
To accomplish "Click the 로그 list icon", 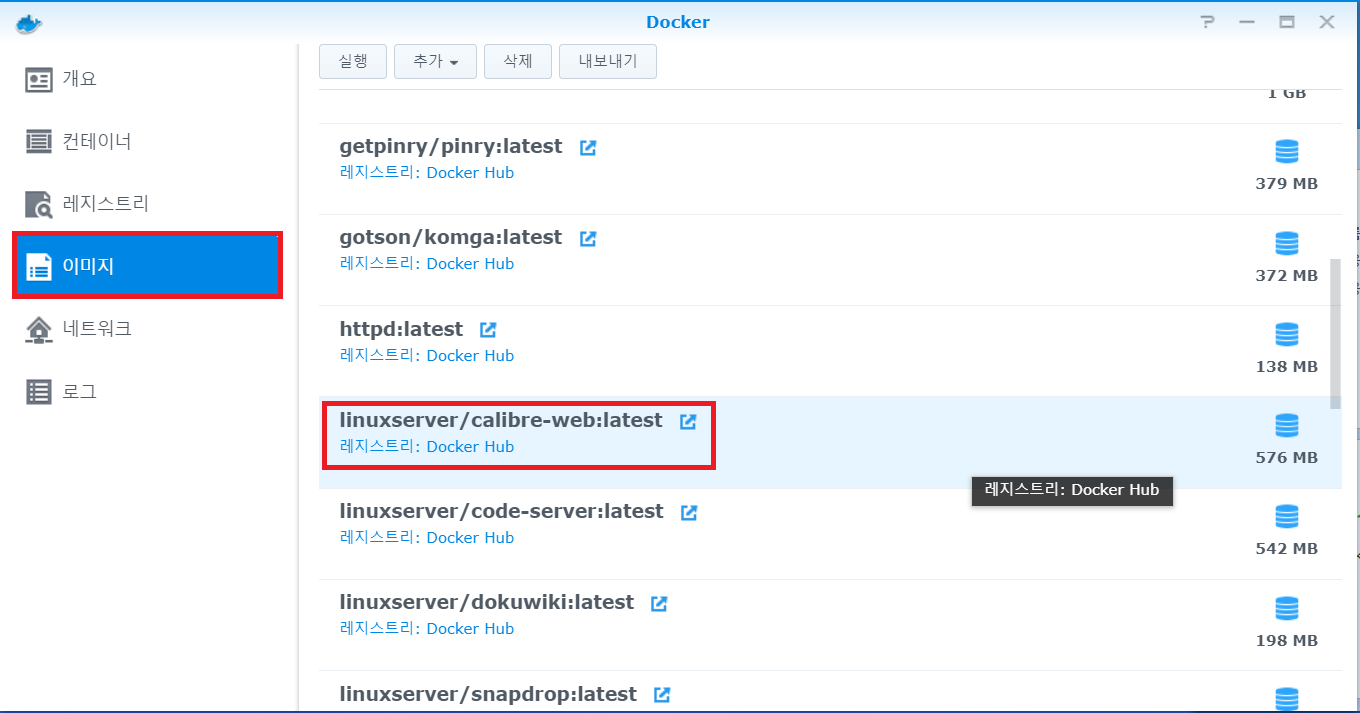I will click(39, 392).
